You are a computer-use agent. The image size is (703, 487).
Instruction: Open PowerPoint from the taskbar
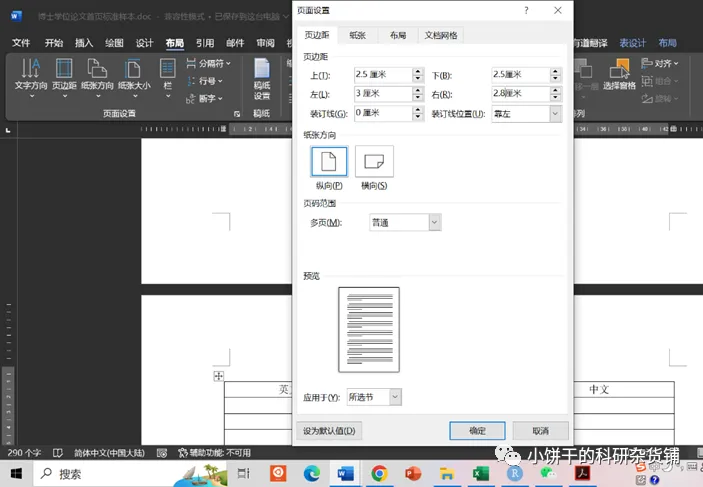[413, 474]
